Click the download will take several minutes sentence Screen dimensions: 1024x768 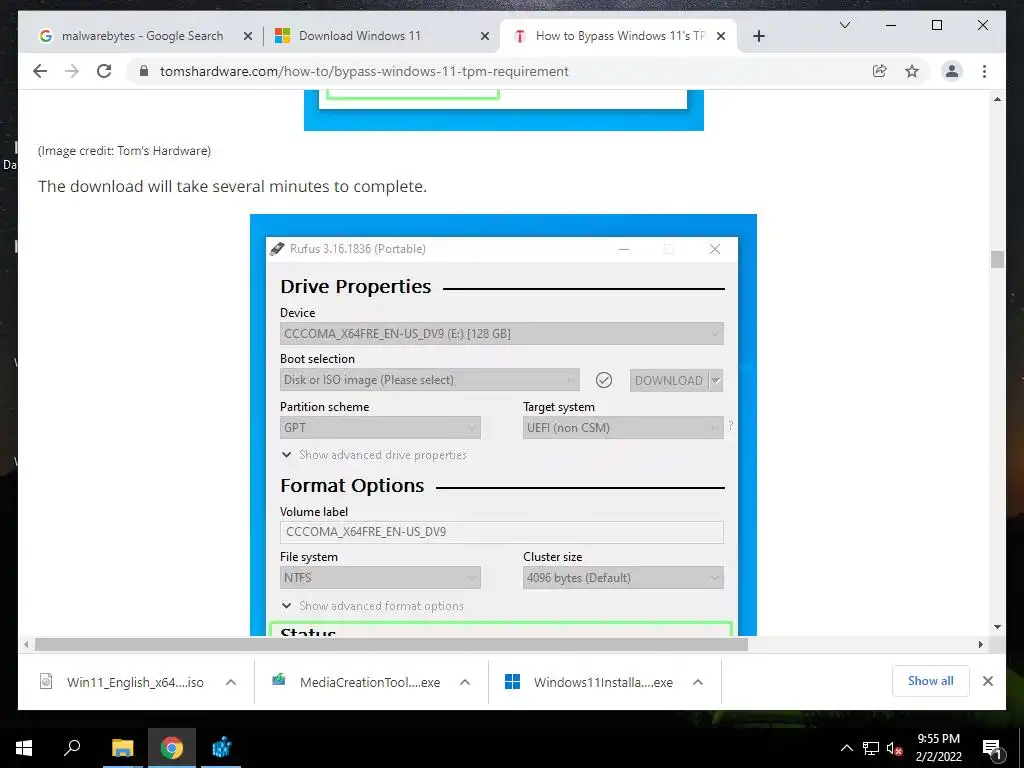[x=232, y=187]
